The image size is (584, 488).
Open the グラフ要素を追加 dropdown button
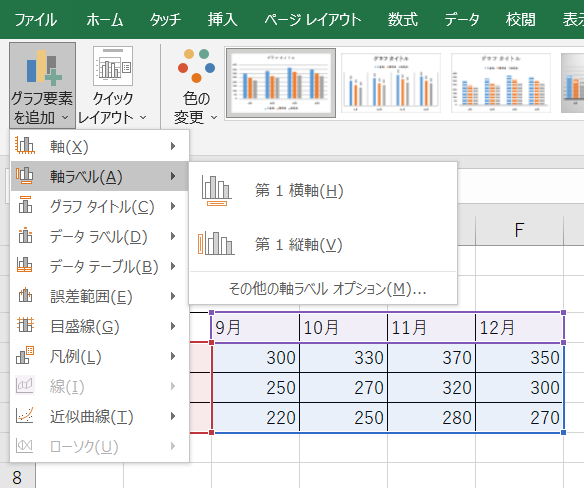[x=42, y=85]
